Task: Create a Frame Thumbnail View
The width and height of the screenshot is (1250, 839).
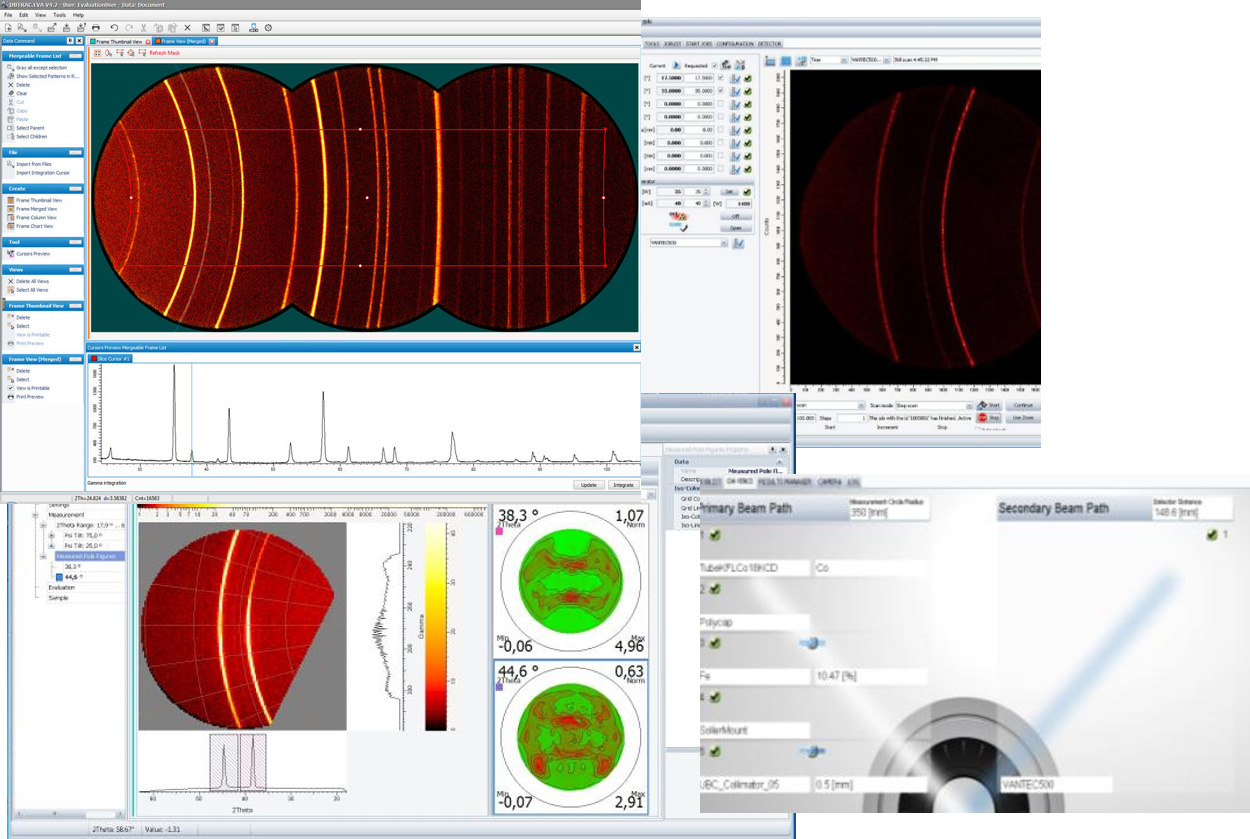Action: pyautogui.click(x=36, y=200)
